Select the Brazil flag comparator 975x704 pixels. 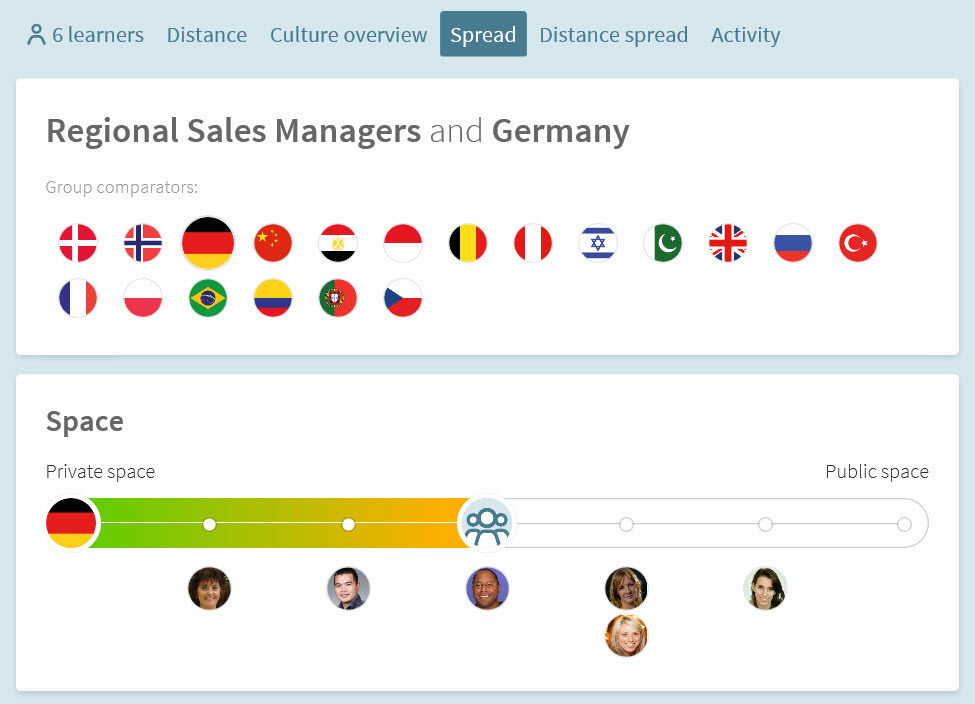click(208, 298)
